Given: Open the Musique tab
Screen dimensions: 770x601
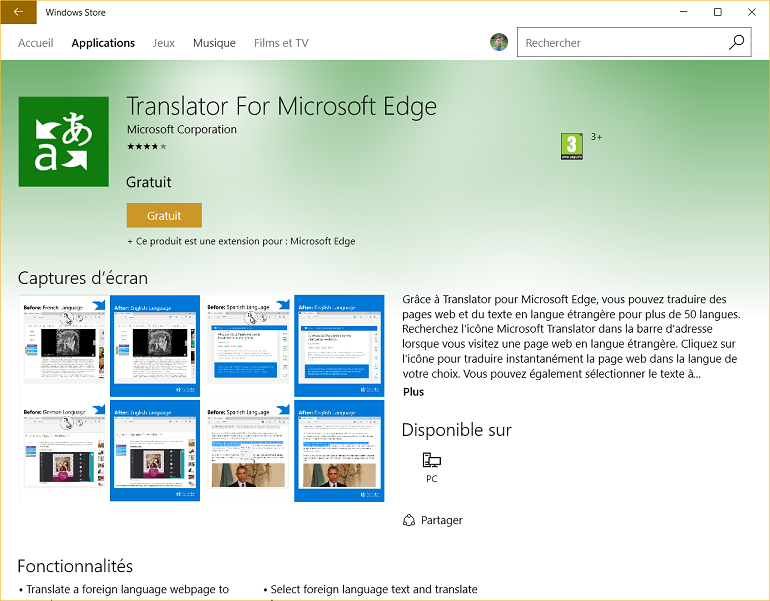Looking at the screenshot, I should [214, 43].
